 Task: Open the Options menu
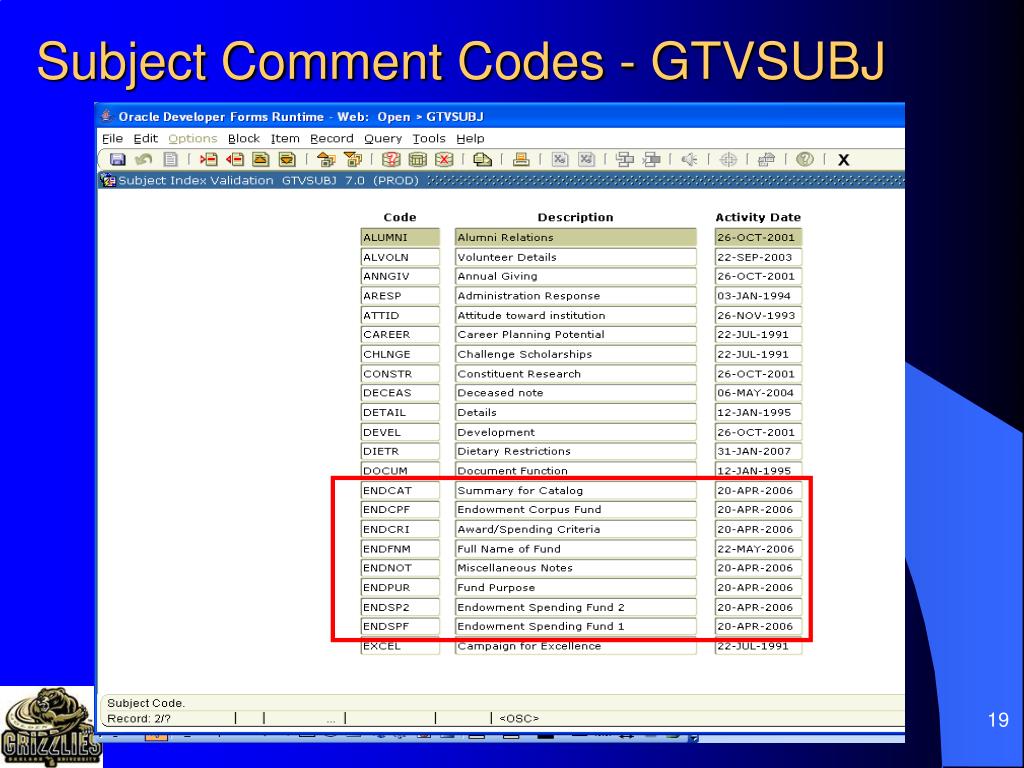(x=193, y=138)
